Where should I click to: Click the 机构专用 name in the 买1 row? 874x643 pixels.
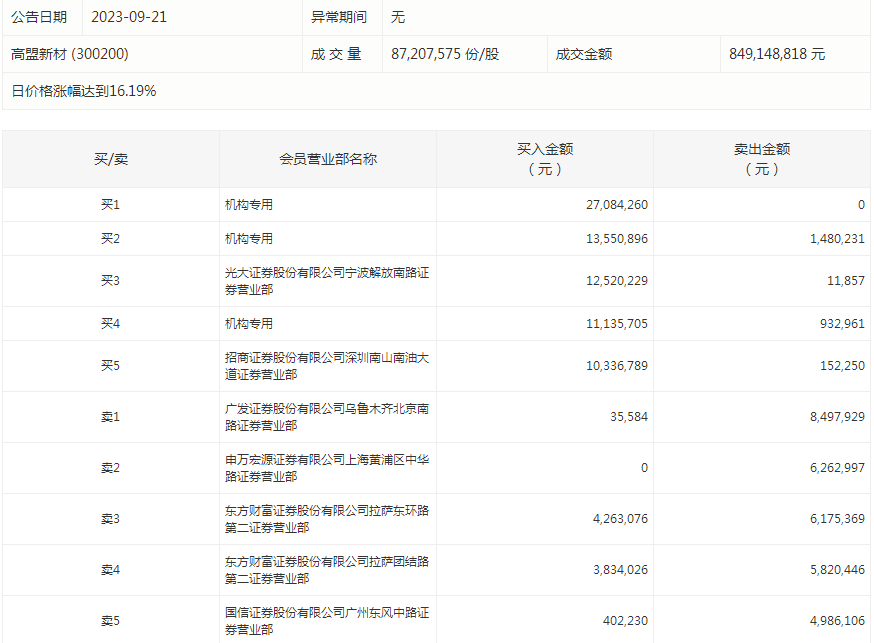(249, 205)
